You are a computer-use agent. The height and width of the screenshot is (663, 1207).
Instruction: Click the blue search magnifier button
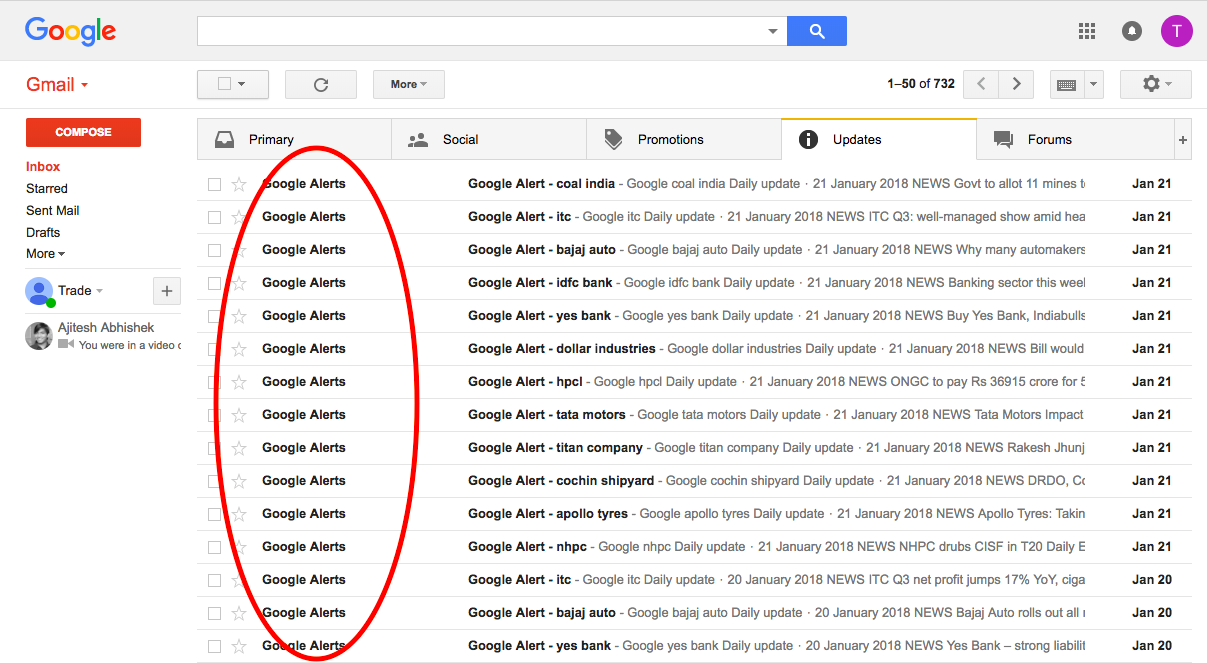pos(817,31)
